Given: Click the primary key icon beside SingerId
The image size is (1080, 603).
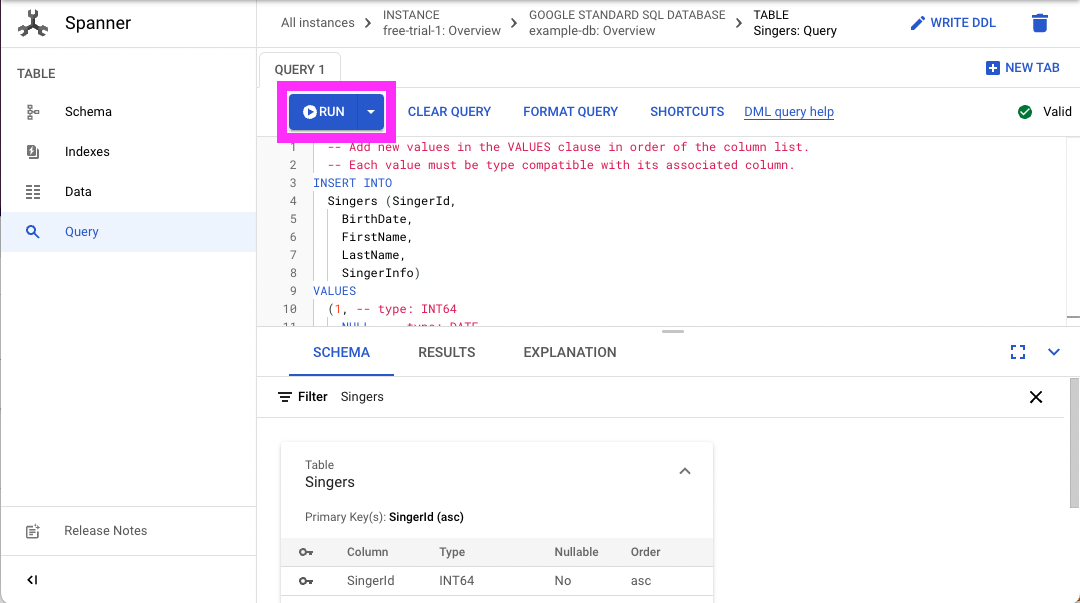Looking at the screenshot, I should click(x=306, y=580).
